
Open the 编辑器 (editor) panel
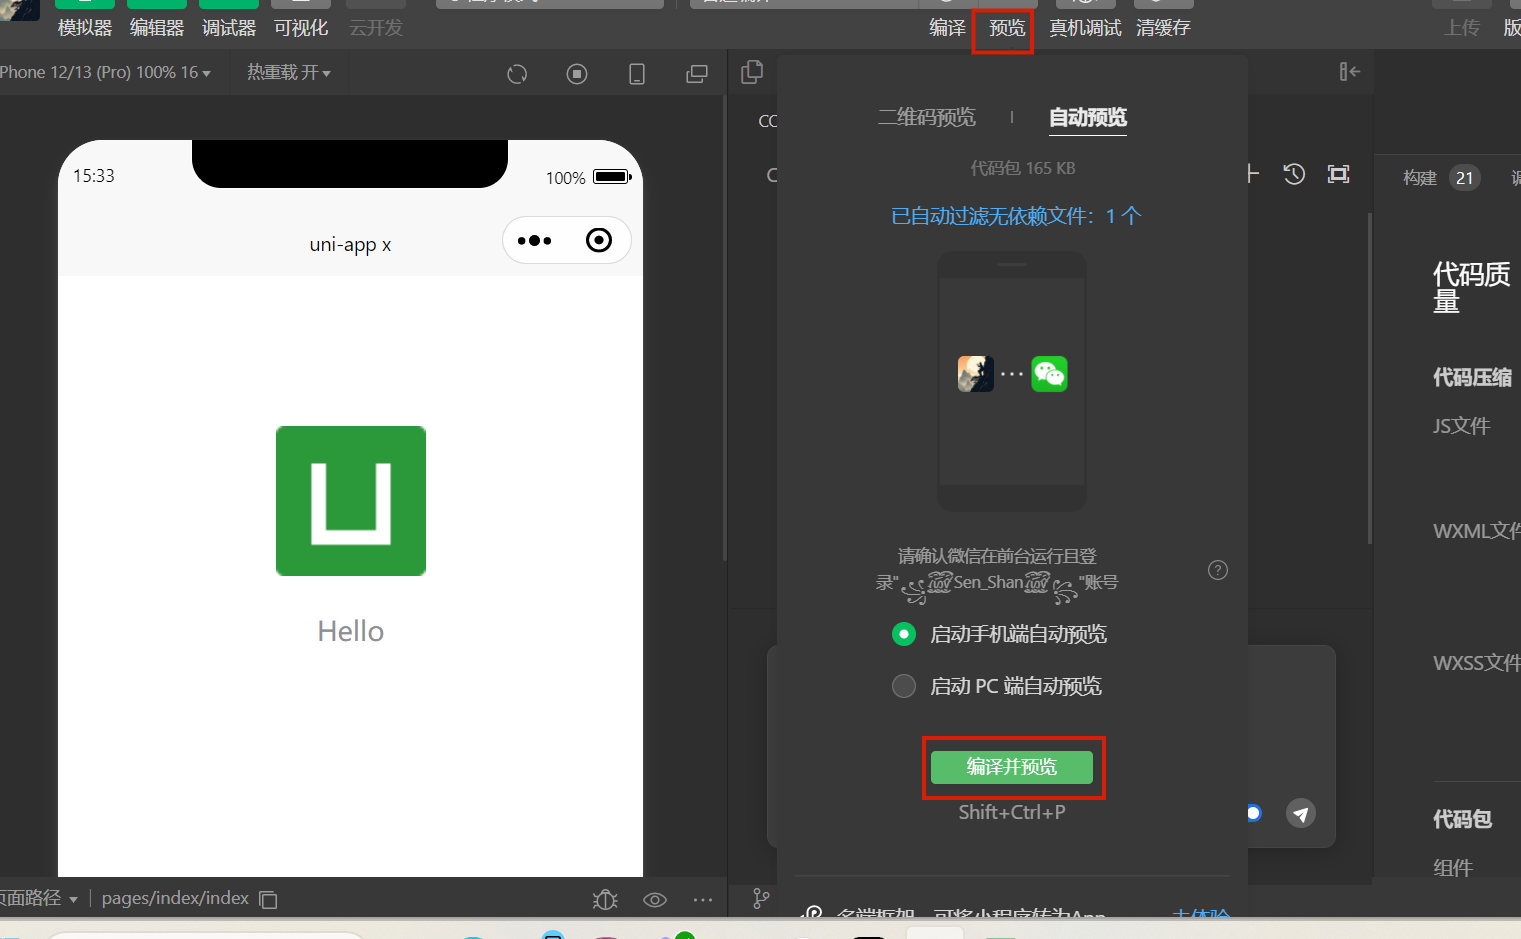tap(157, 28)
